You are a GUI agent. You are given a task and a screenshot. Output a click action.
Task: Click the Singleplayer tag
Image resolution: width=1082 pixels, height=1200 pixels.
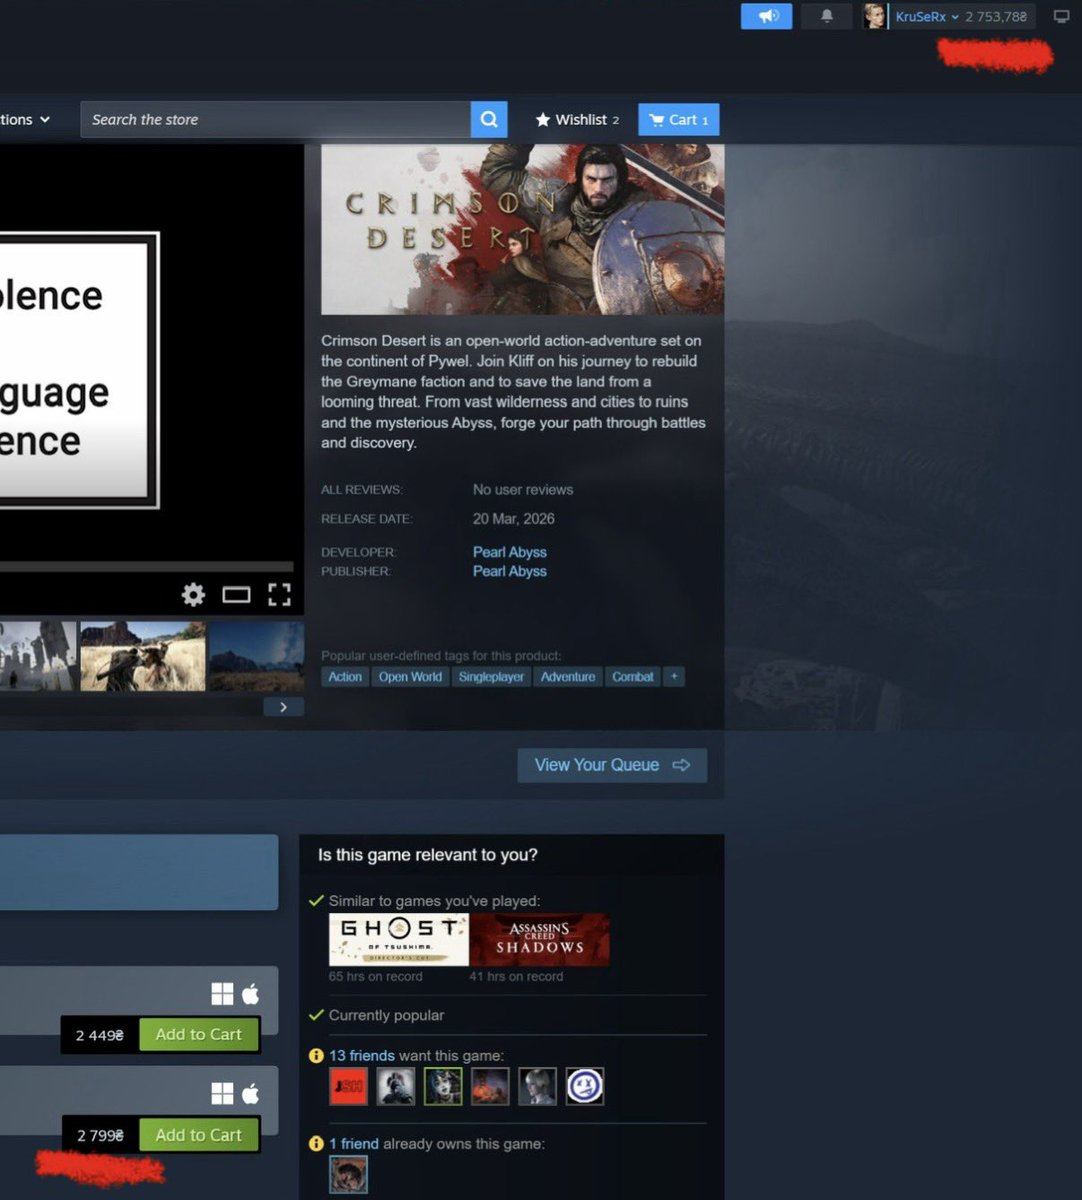tap(491, 677)
